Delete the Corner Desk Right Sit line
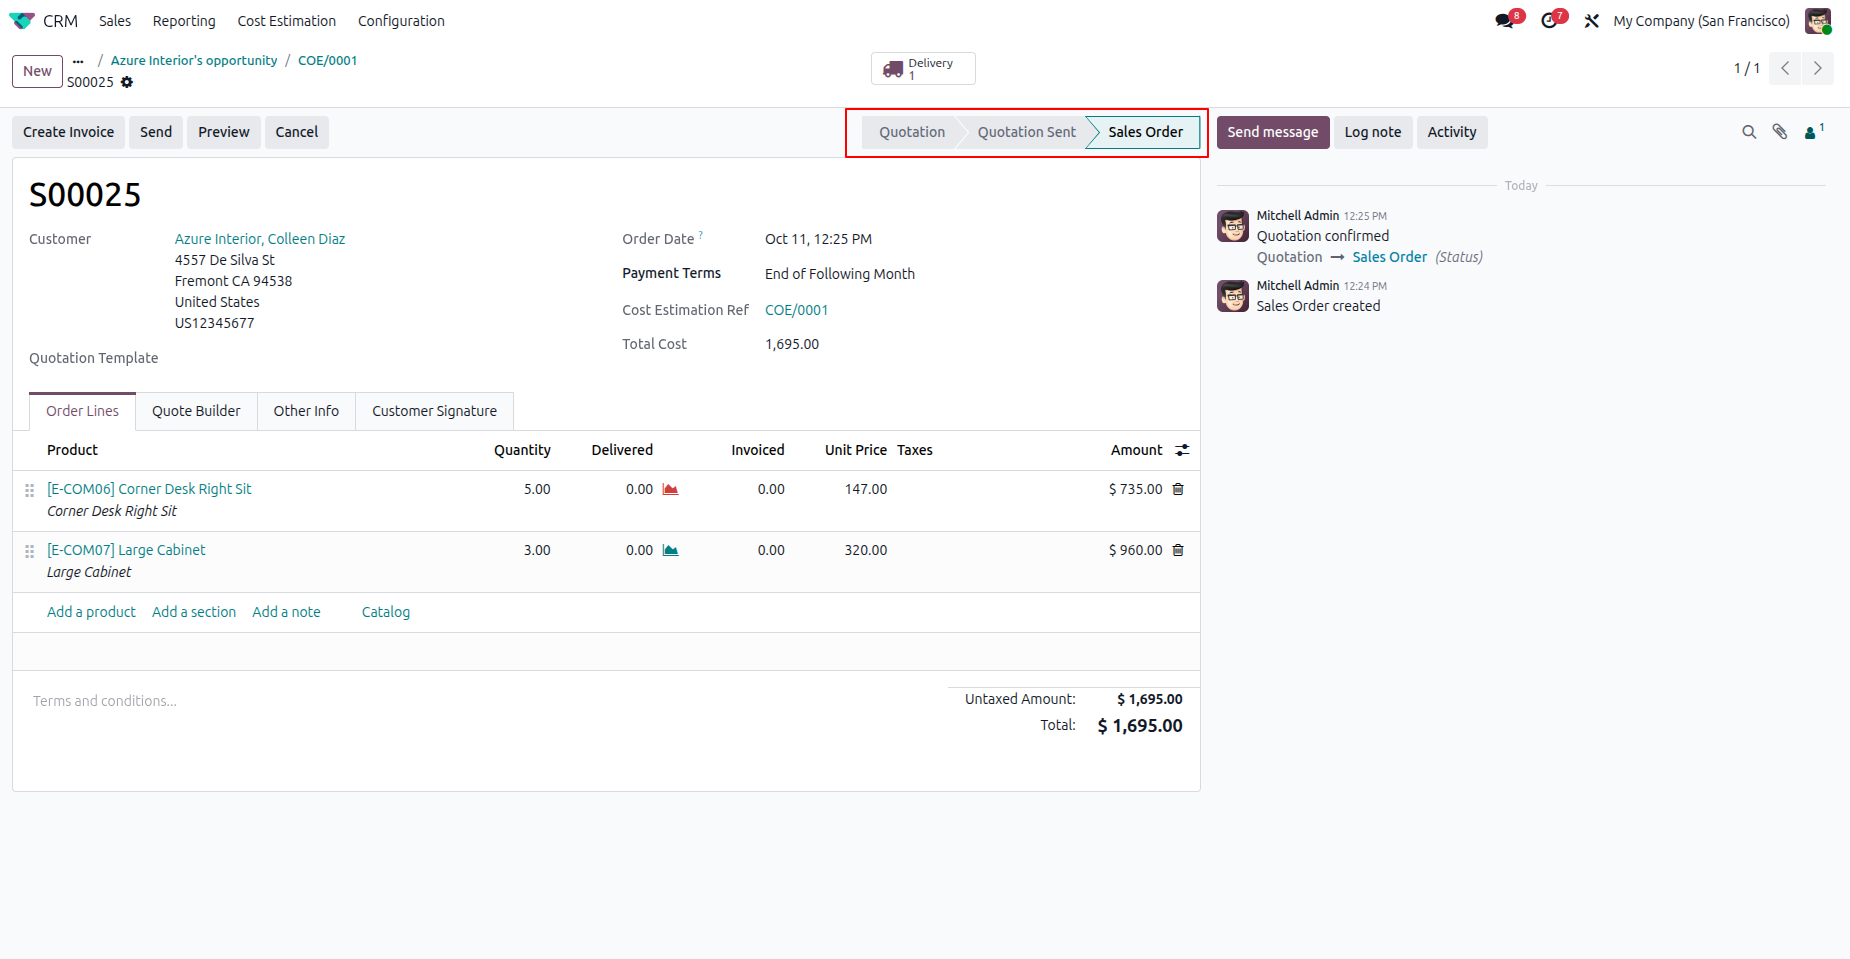Viewport: 1850px width, 959px height. coord(1178,489)
